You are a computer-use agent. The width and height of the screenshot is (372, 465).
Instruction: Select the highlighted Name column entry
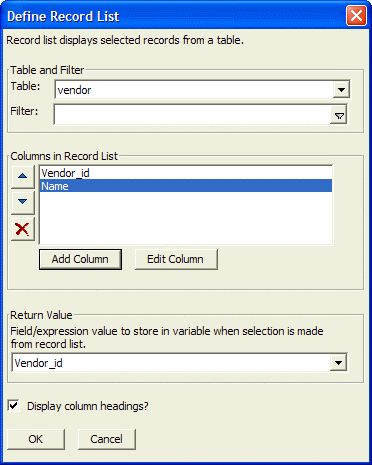pyautogui.click(x=186, y=186)
